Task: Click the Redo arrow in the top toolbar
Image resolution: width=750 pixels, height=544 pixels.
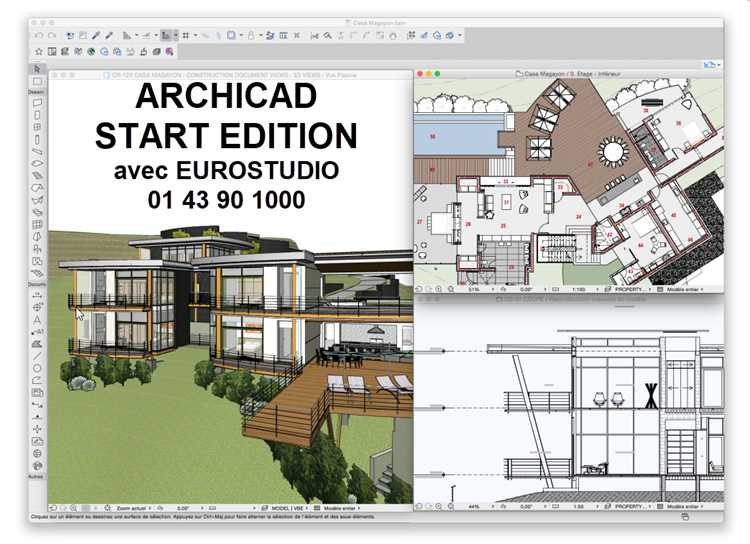Action: (x=52, y=35)
